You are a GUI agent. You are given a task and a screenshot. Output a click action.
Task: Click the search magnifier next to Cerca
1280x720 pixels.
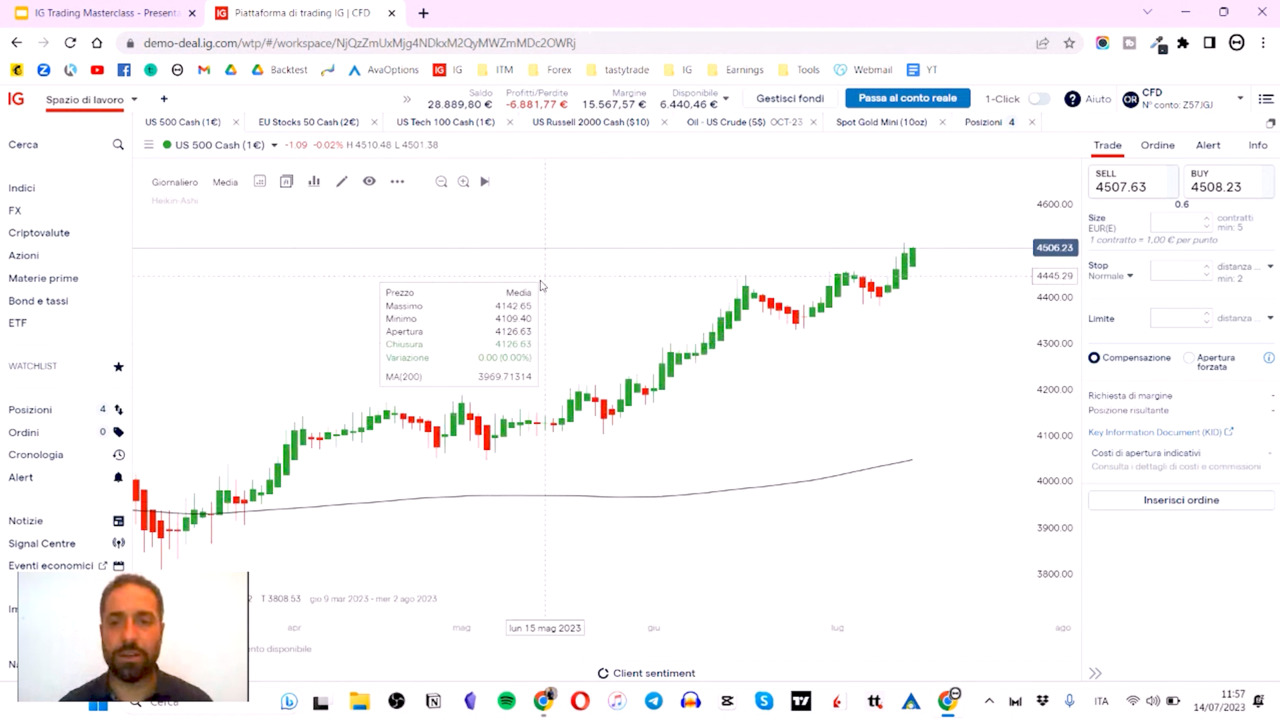click(118, 145)
